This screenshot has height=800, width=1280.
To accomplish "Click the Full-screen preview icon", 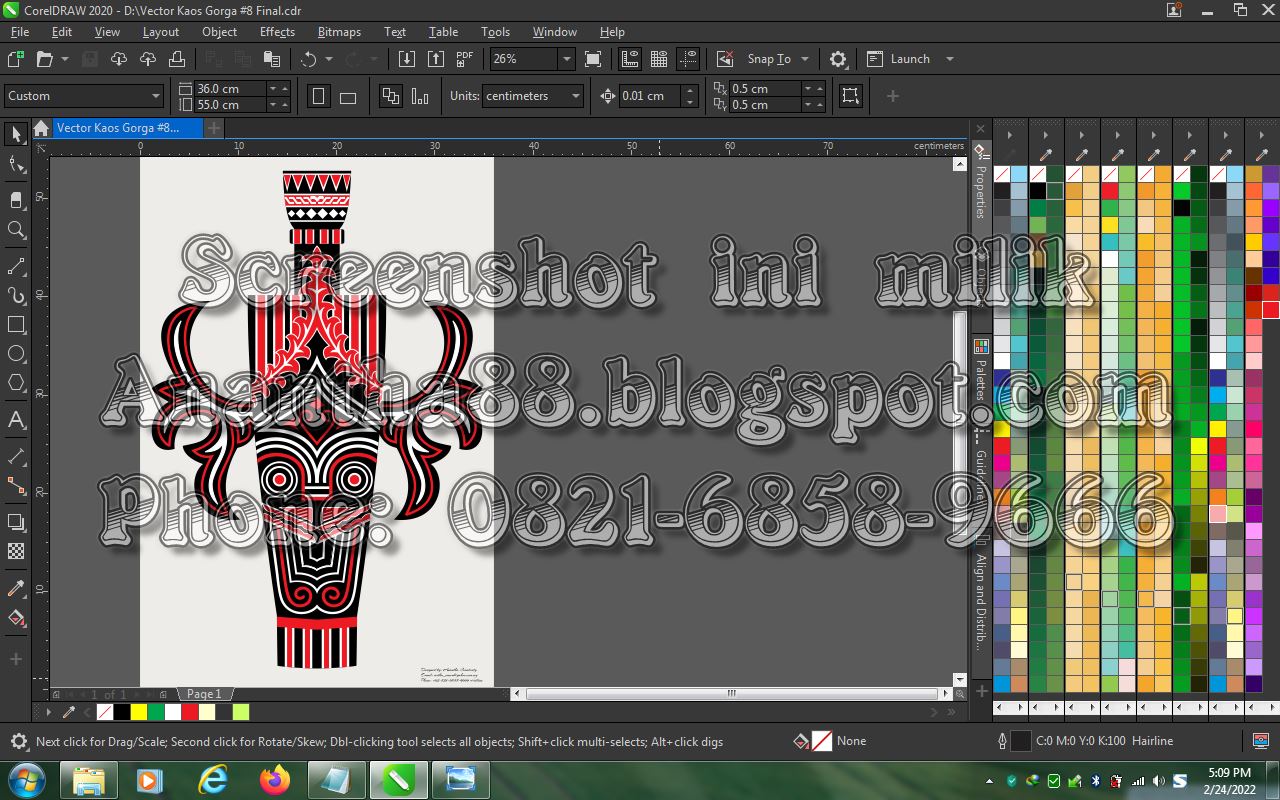I will click(593, 59).
